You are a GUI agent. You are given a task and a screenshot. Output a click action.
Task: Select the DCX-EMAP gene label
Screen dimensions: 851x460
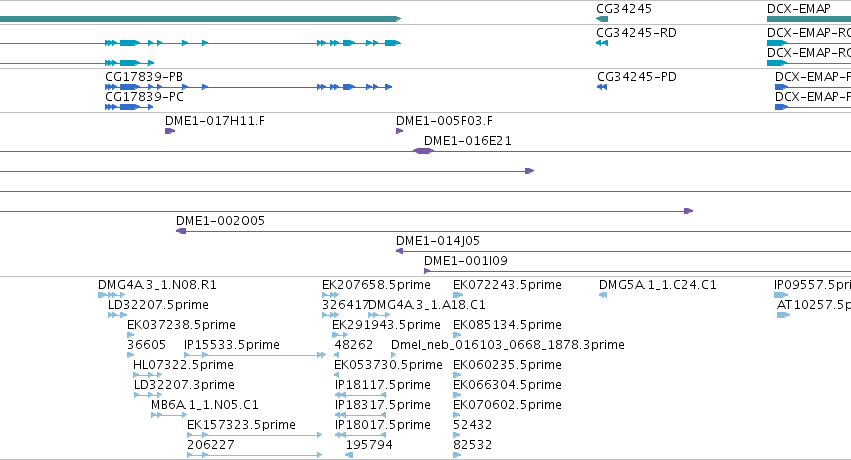pos(798,9)
